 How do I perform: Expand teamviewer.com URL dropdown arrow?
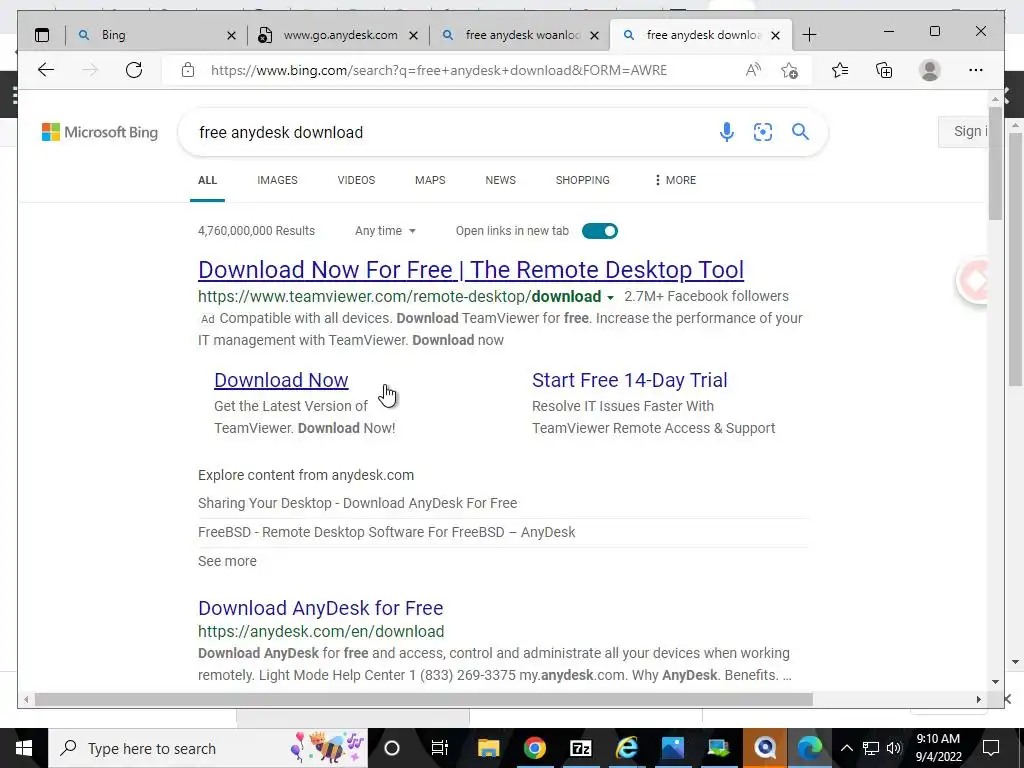[610, 298]
